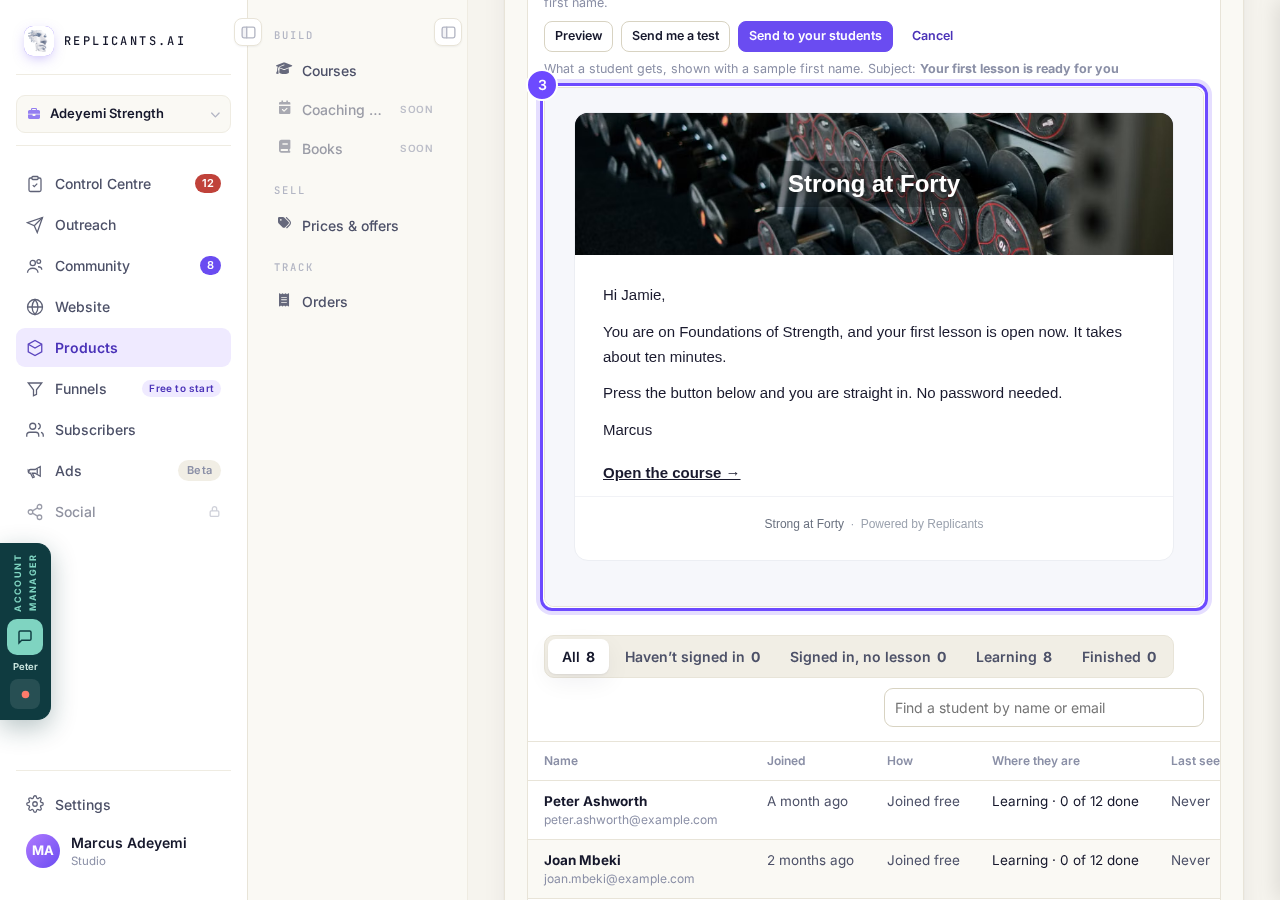Collapse the main sidebar panel icon
Screen dimensions: 1280x900
[x=248, y=32]
